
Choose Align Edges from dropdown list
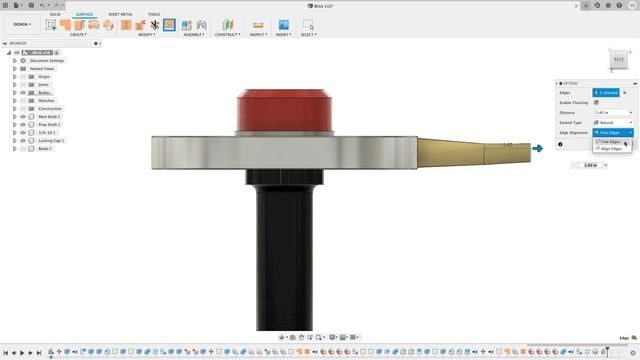click(x=612, y=149)
